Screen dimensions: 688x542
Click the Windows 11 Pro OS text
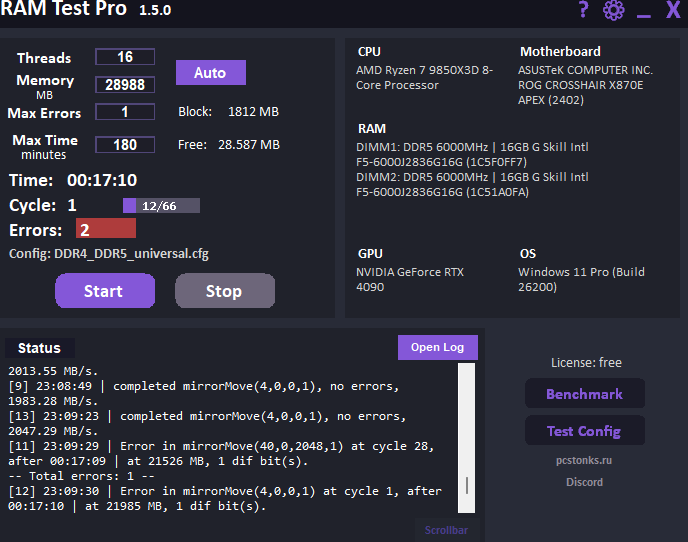click(x=581, y=280)
